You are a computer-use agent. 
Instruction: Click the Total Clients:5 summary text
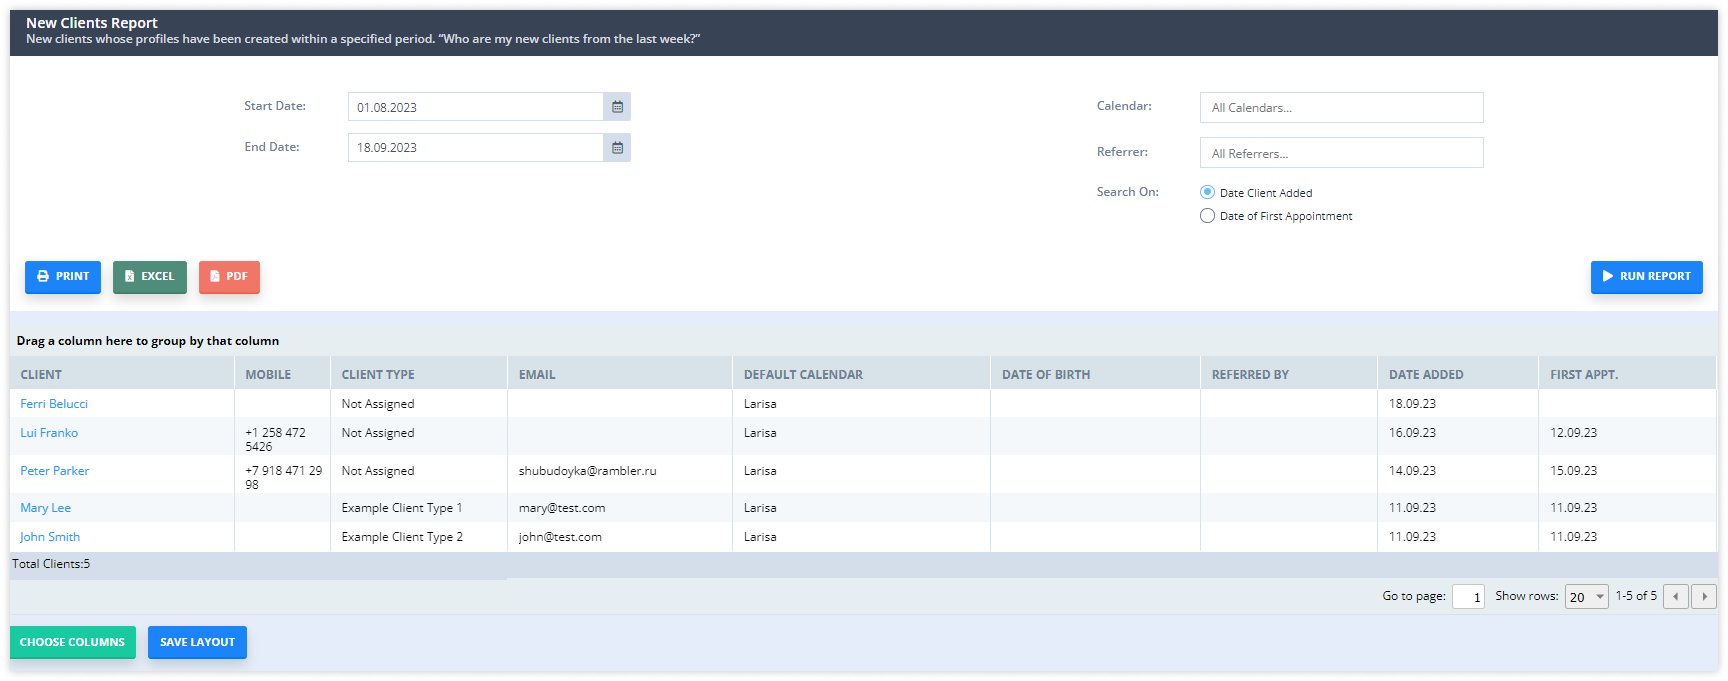[51, 564]
